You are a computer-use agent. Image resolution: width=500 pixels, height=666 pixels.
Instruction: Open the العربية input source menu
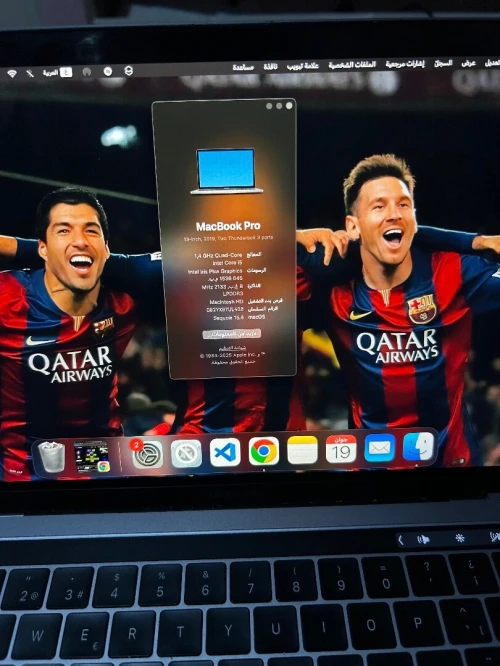point(57,73)
